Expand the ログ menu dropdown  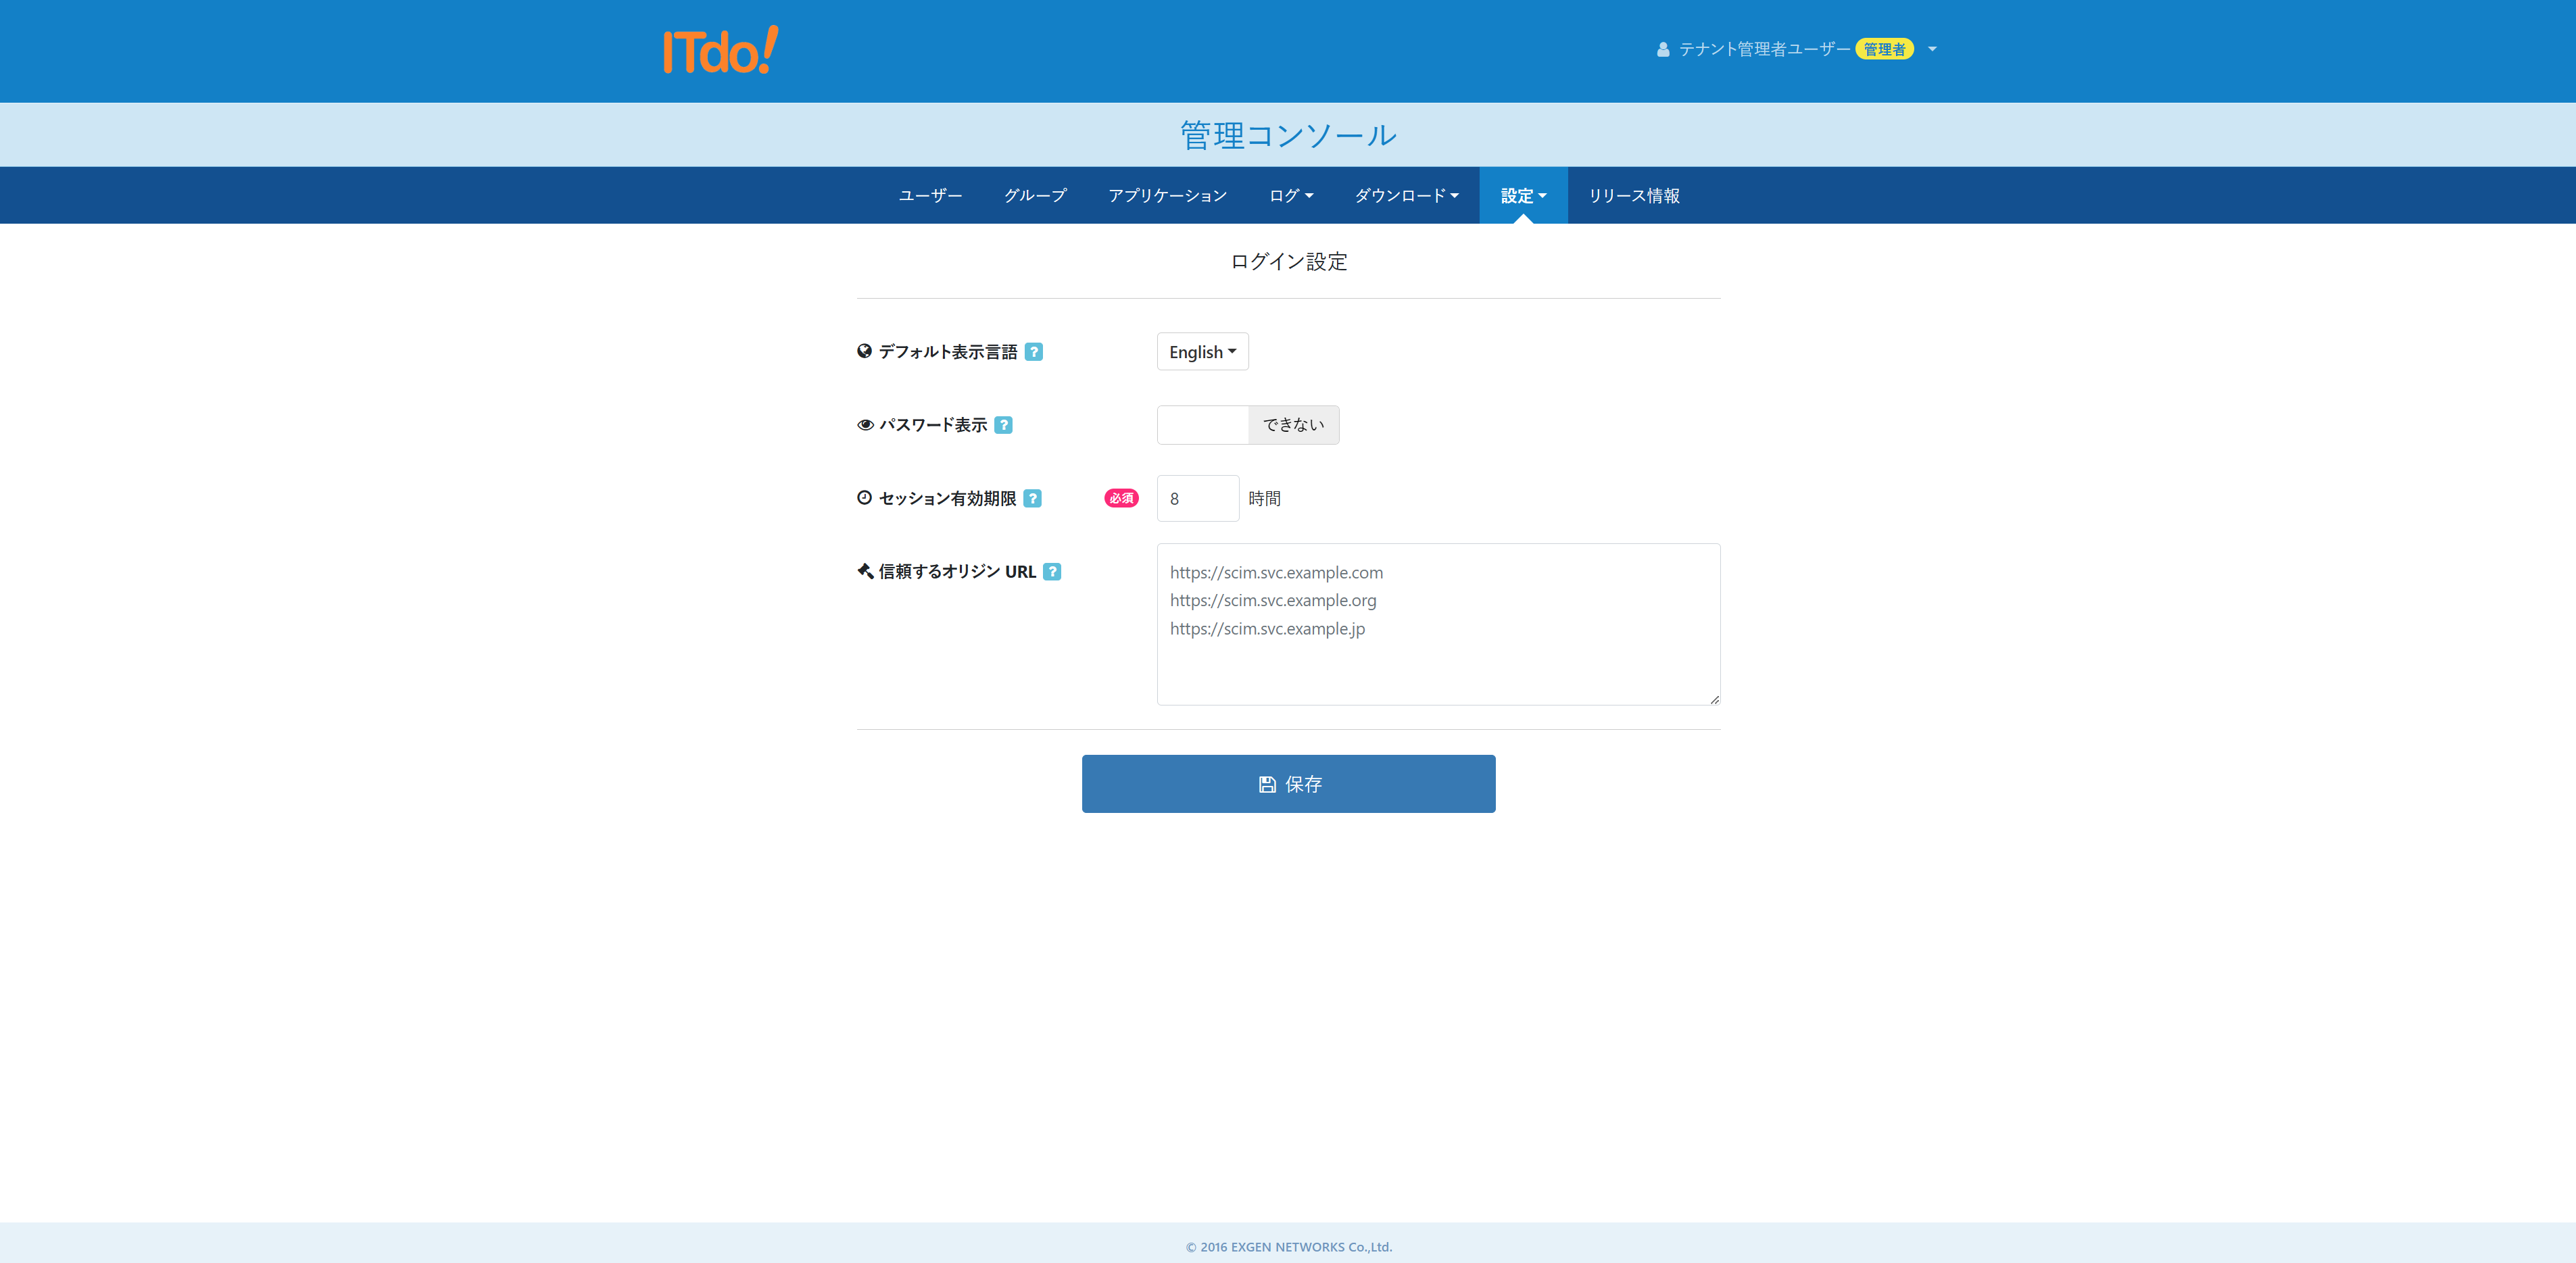[1290, 196]
